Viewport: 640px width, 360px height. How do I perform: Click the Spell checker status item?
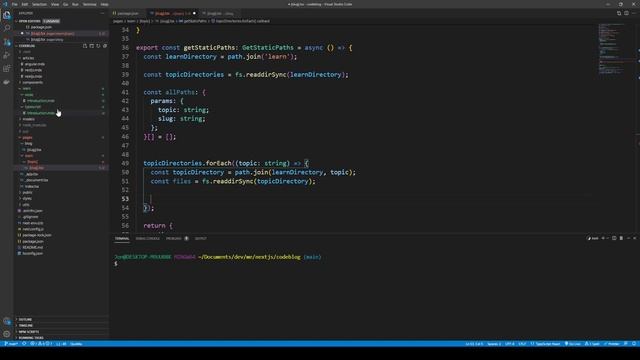tap(592, 344)
